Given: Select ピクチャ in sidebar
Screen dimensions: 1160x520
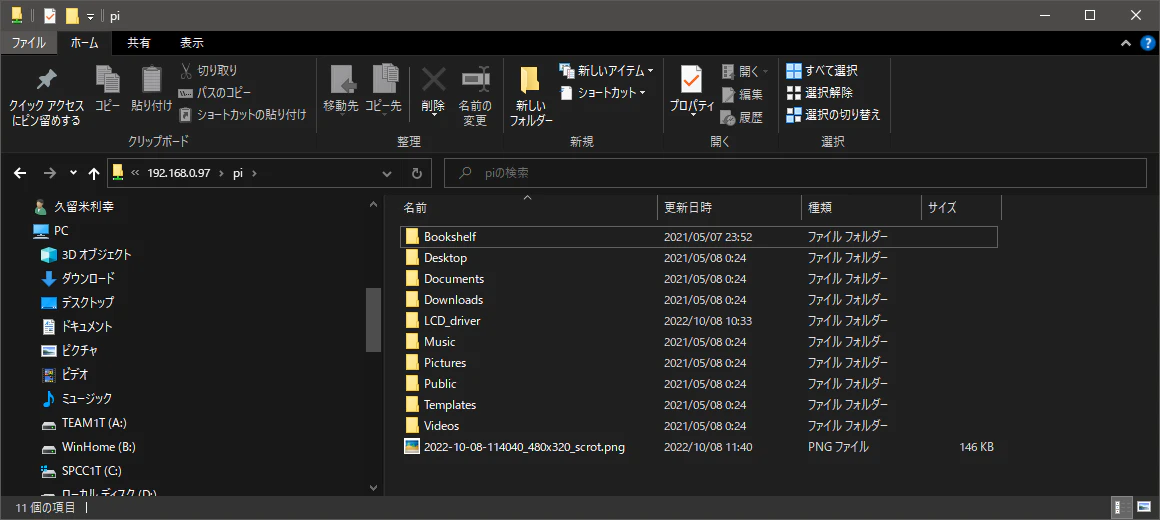Looking at the screenshot, I should click(x=70, y=350).
